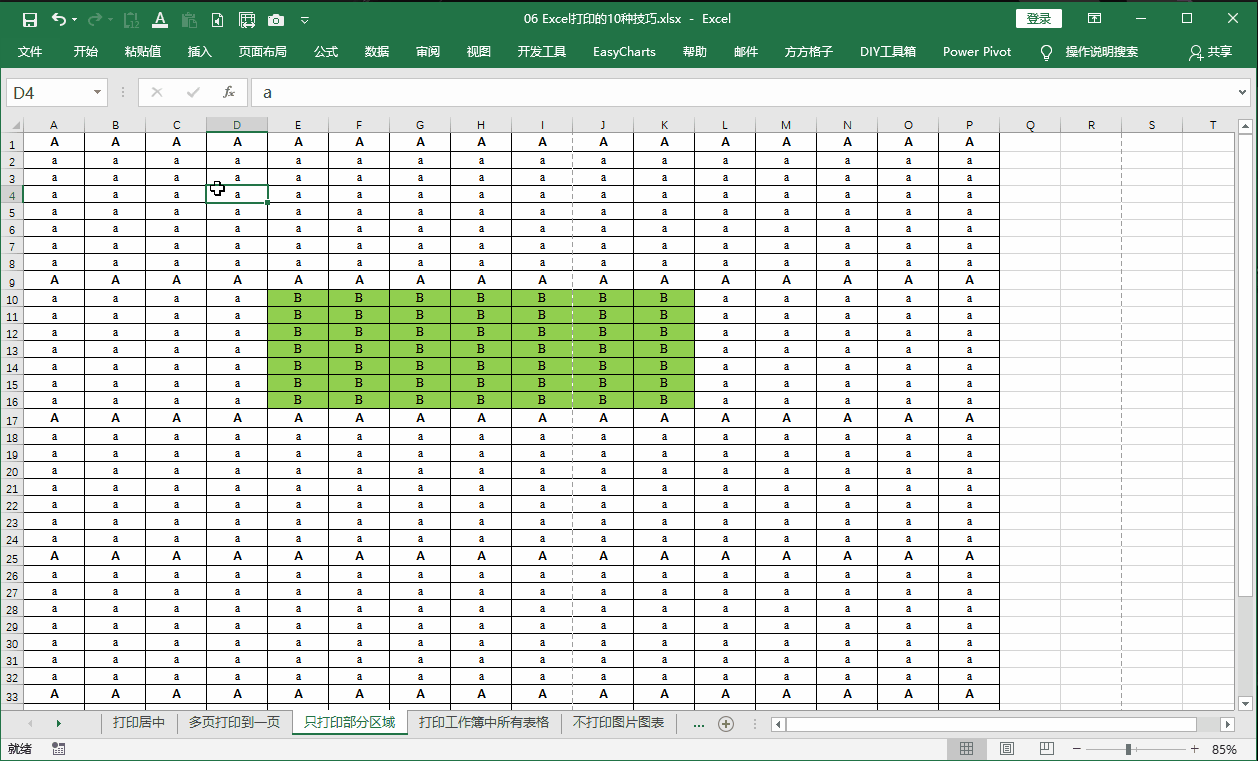Switch to the 打印居中 sheet tab
This screenshot has width=1258, height=761.
pyautogui.click(x=138, y=723)
